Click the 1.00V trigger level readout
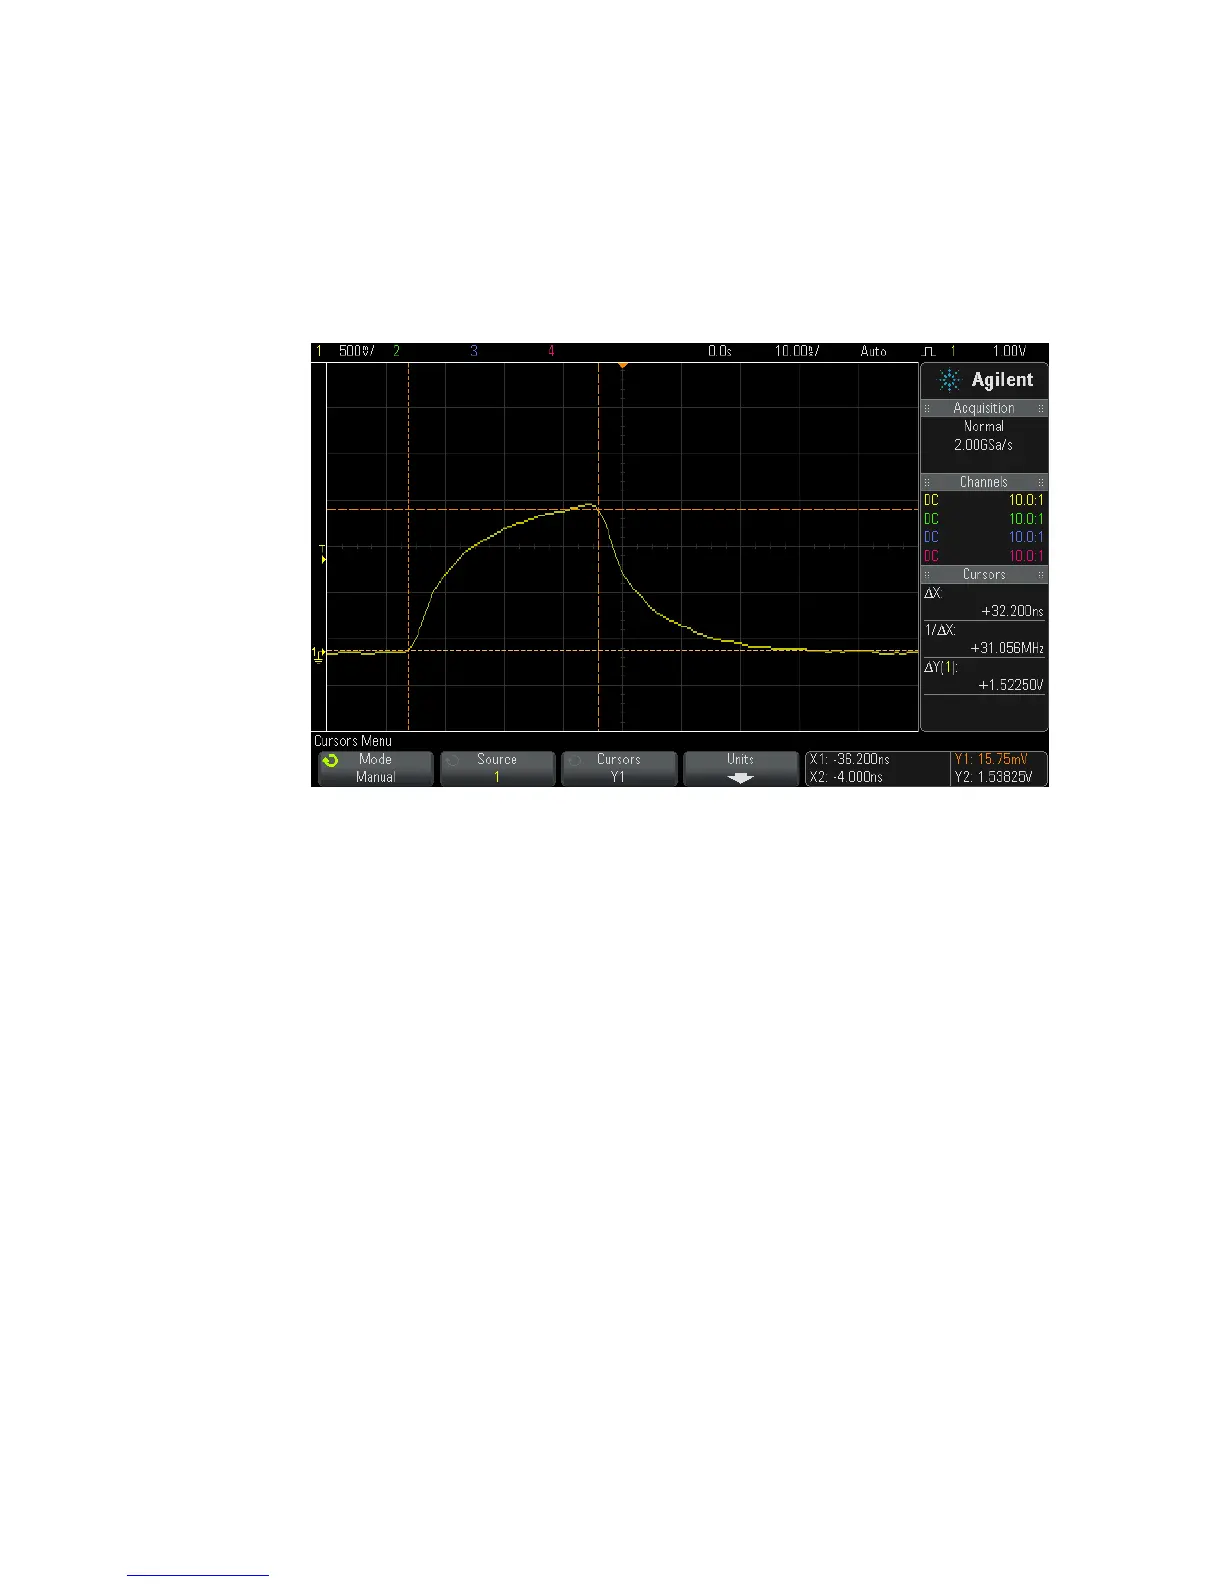 [1009, 351]
